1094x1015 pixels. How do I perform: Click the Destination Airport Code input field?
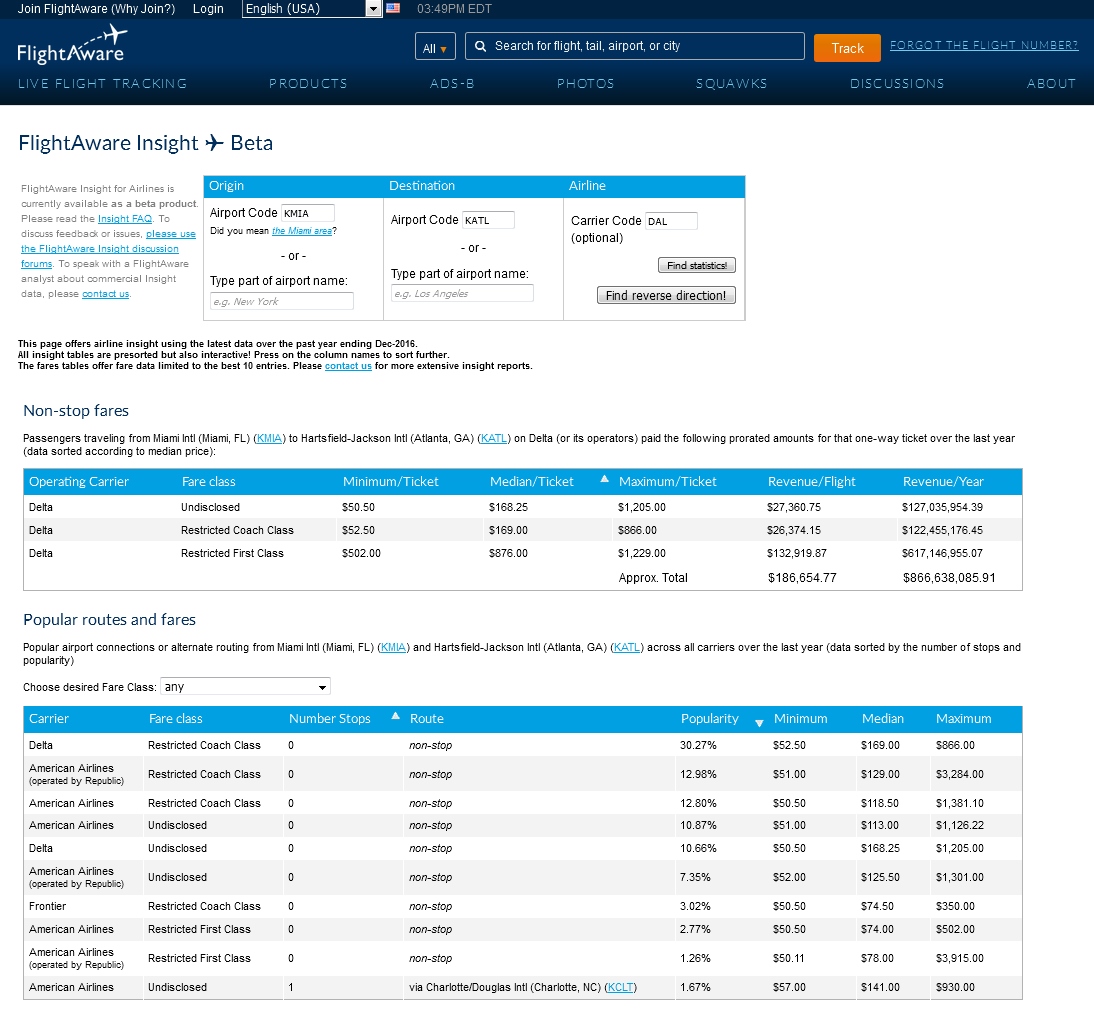(489, 219)
